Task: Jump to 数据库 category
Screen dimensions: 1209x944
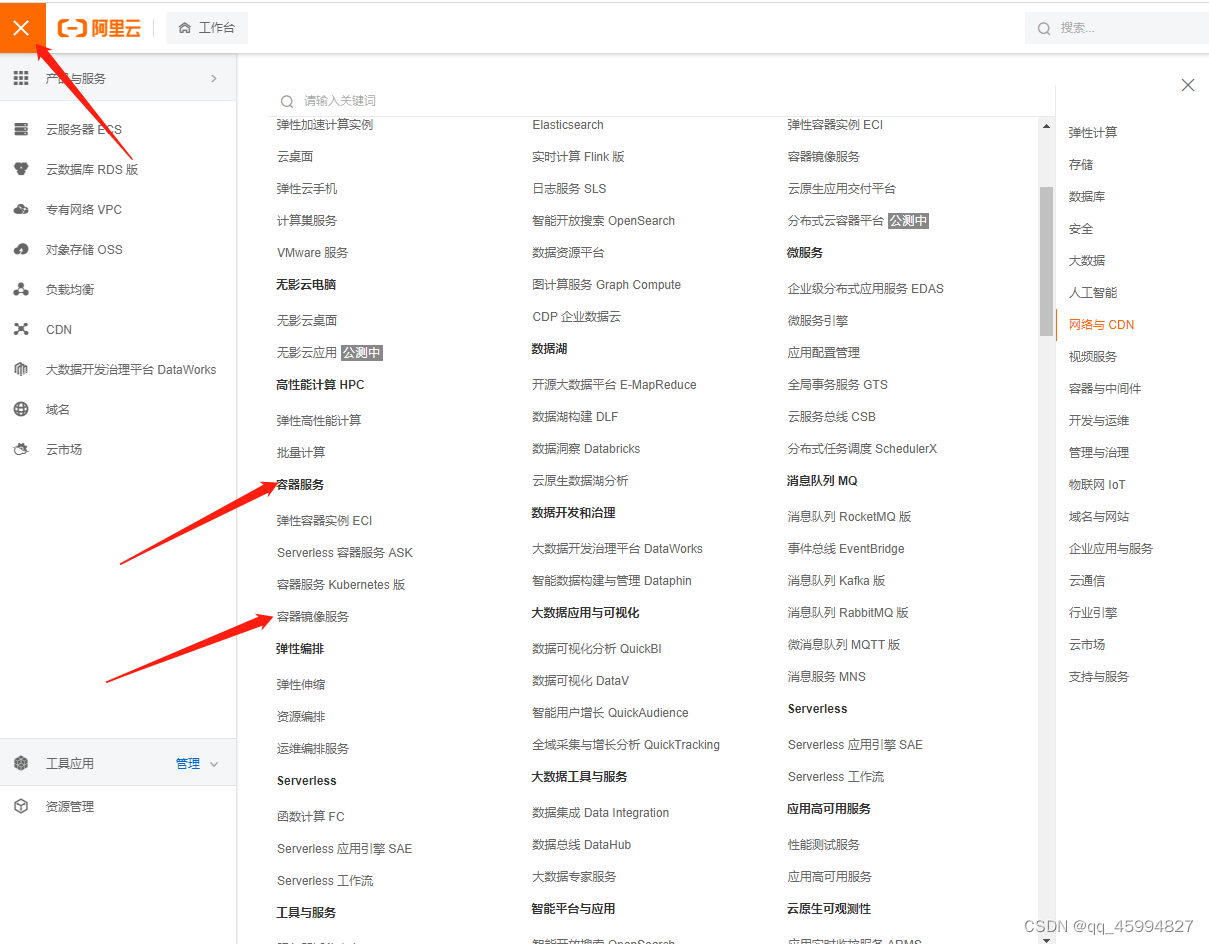Action: (1087, 196)
